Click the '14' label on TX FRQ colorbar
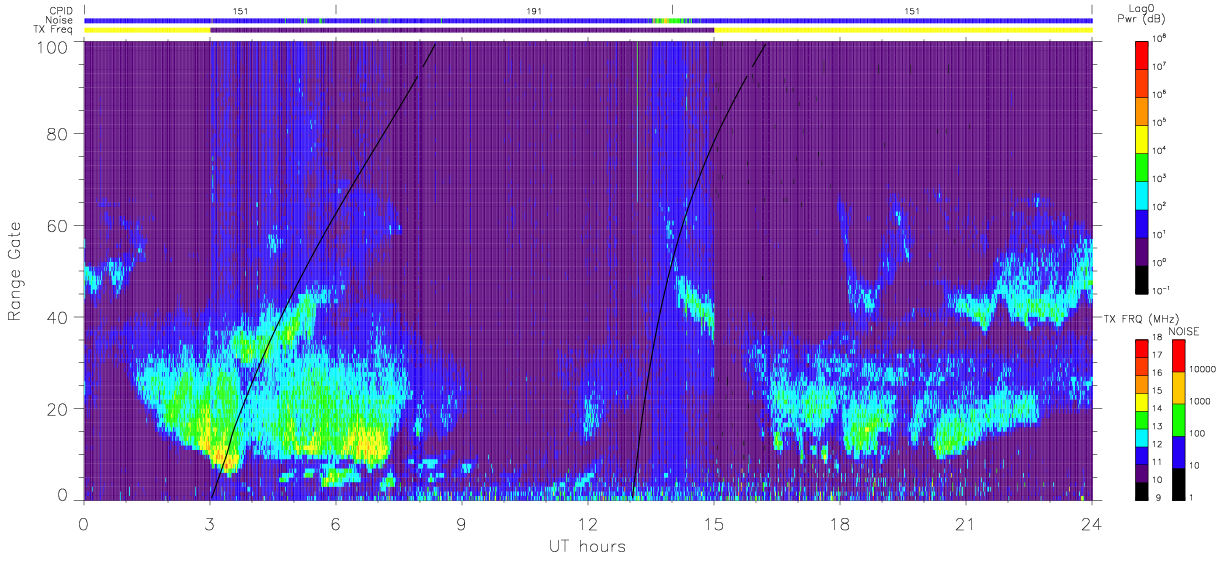The width and height of the screenshot is (1228, 567). pos(1159,408)
